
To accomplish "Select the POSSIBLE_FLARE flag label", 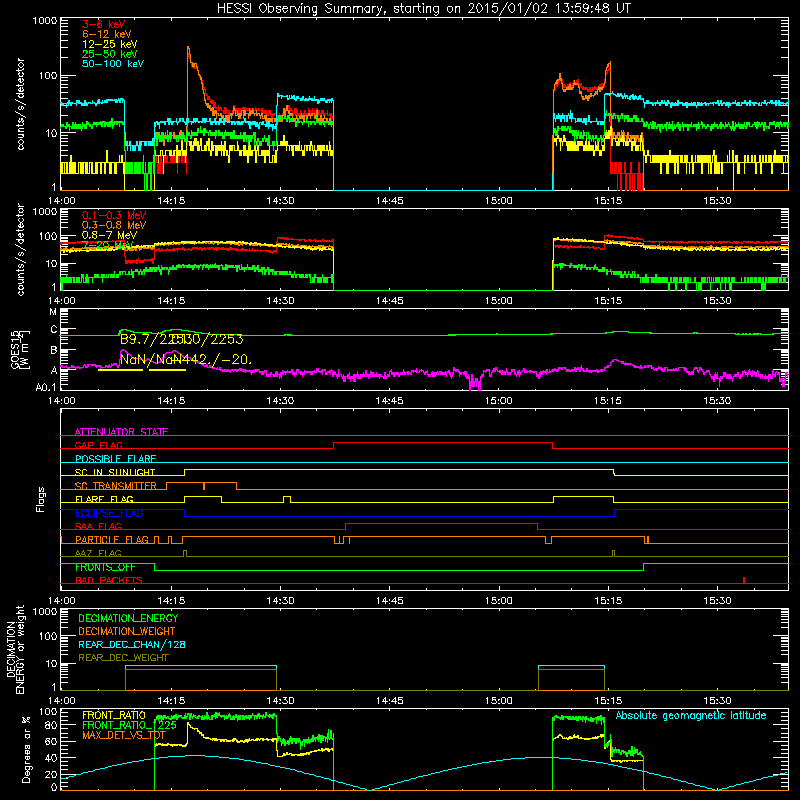I will 115,459.
